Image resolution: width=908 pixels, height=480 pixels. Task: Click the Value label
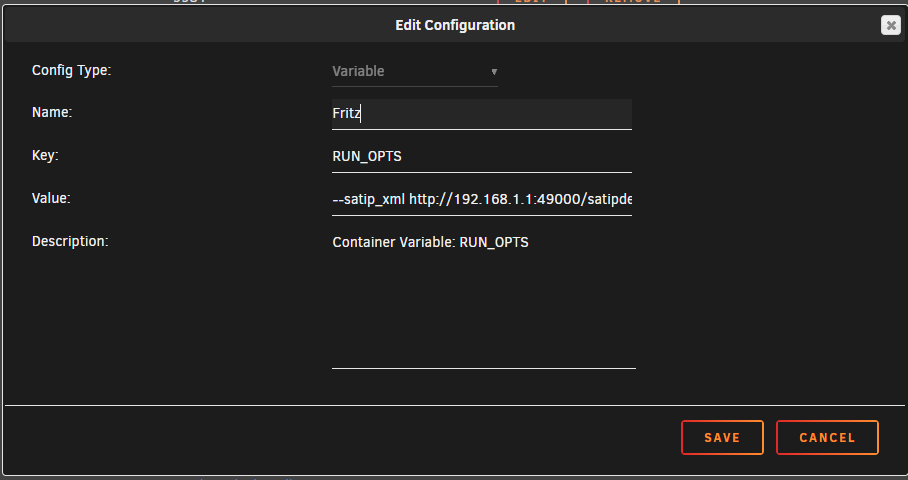(51, 199)
